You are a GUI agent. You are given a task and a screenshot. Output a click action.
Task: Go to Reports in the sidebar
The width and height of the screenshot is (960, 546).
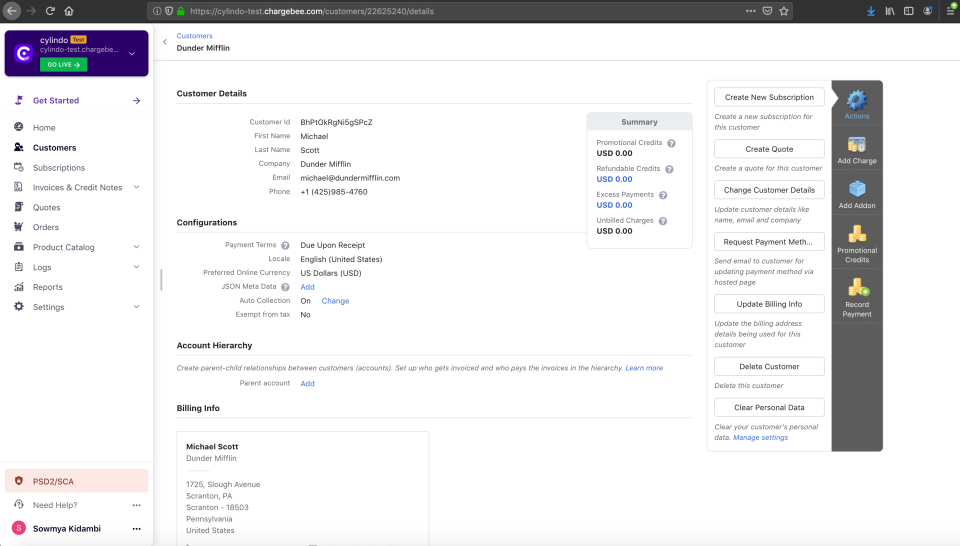tap(47, 287)
